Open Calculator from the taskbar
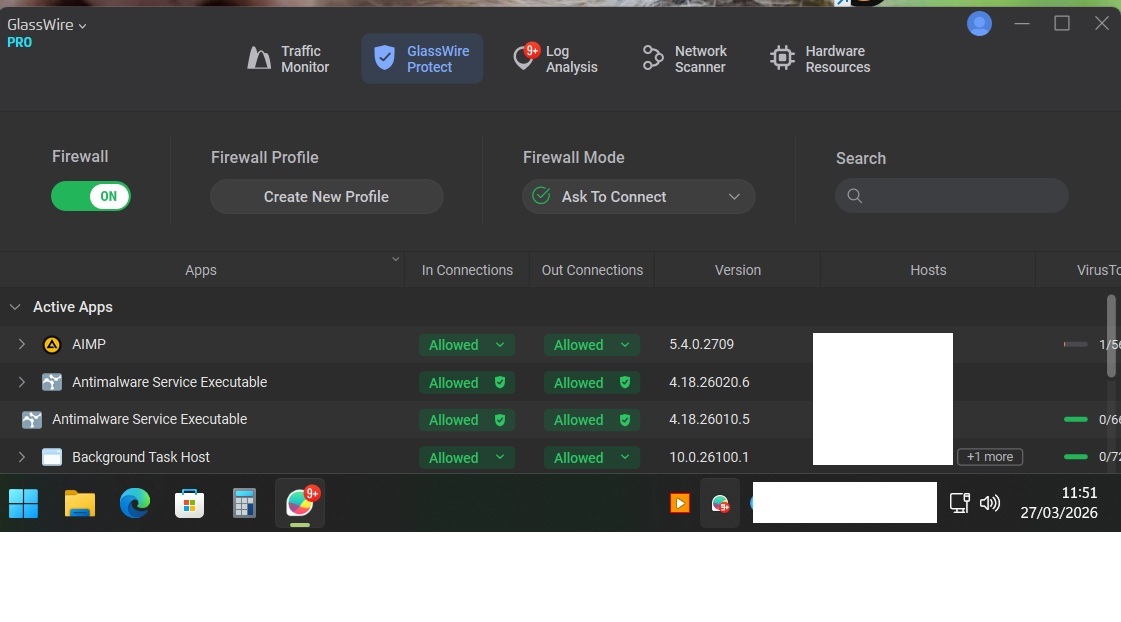 click(x=244, y=503)
